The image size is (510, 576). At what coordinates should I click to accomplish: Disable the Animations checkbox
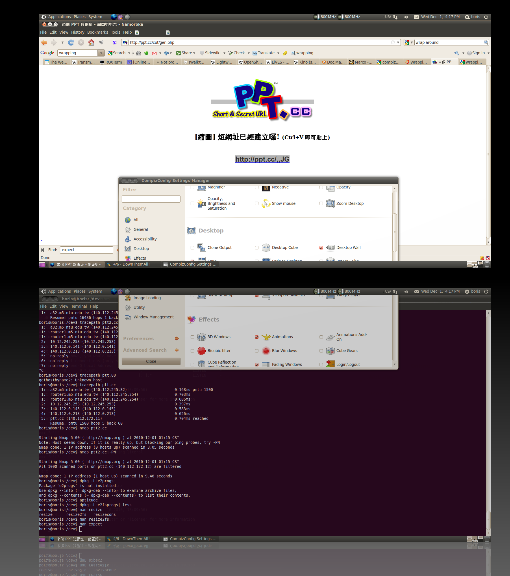point(257,337)
